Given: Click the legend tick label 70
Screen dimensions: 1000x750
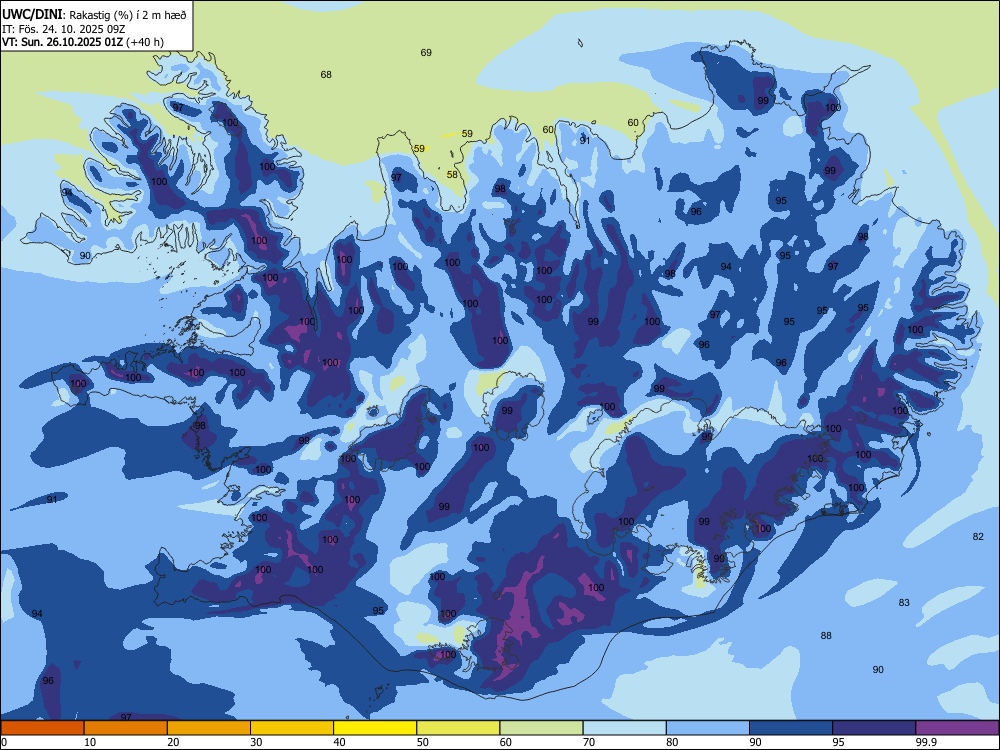Looking at the screenshot, I should coord(589,742).
